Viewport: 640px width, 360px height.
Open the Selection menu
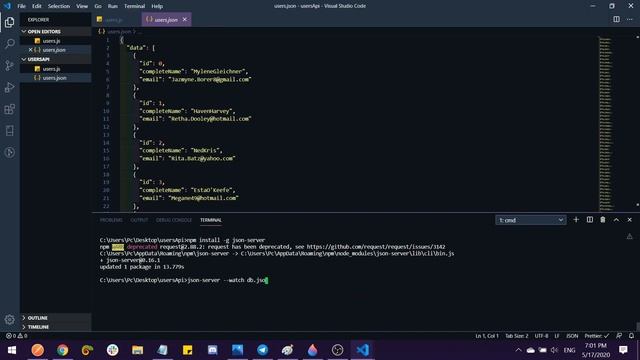[x=59, y=6]
